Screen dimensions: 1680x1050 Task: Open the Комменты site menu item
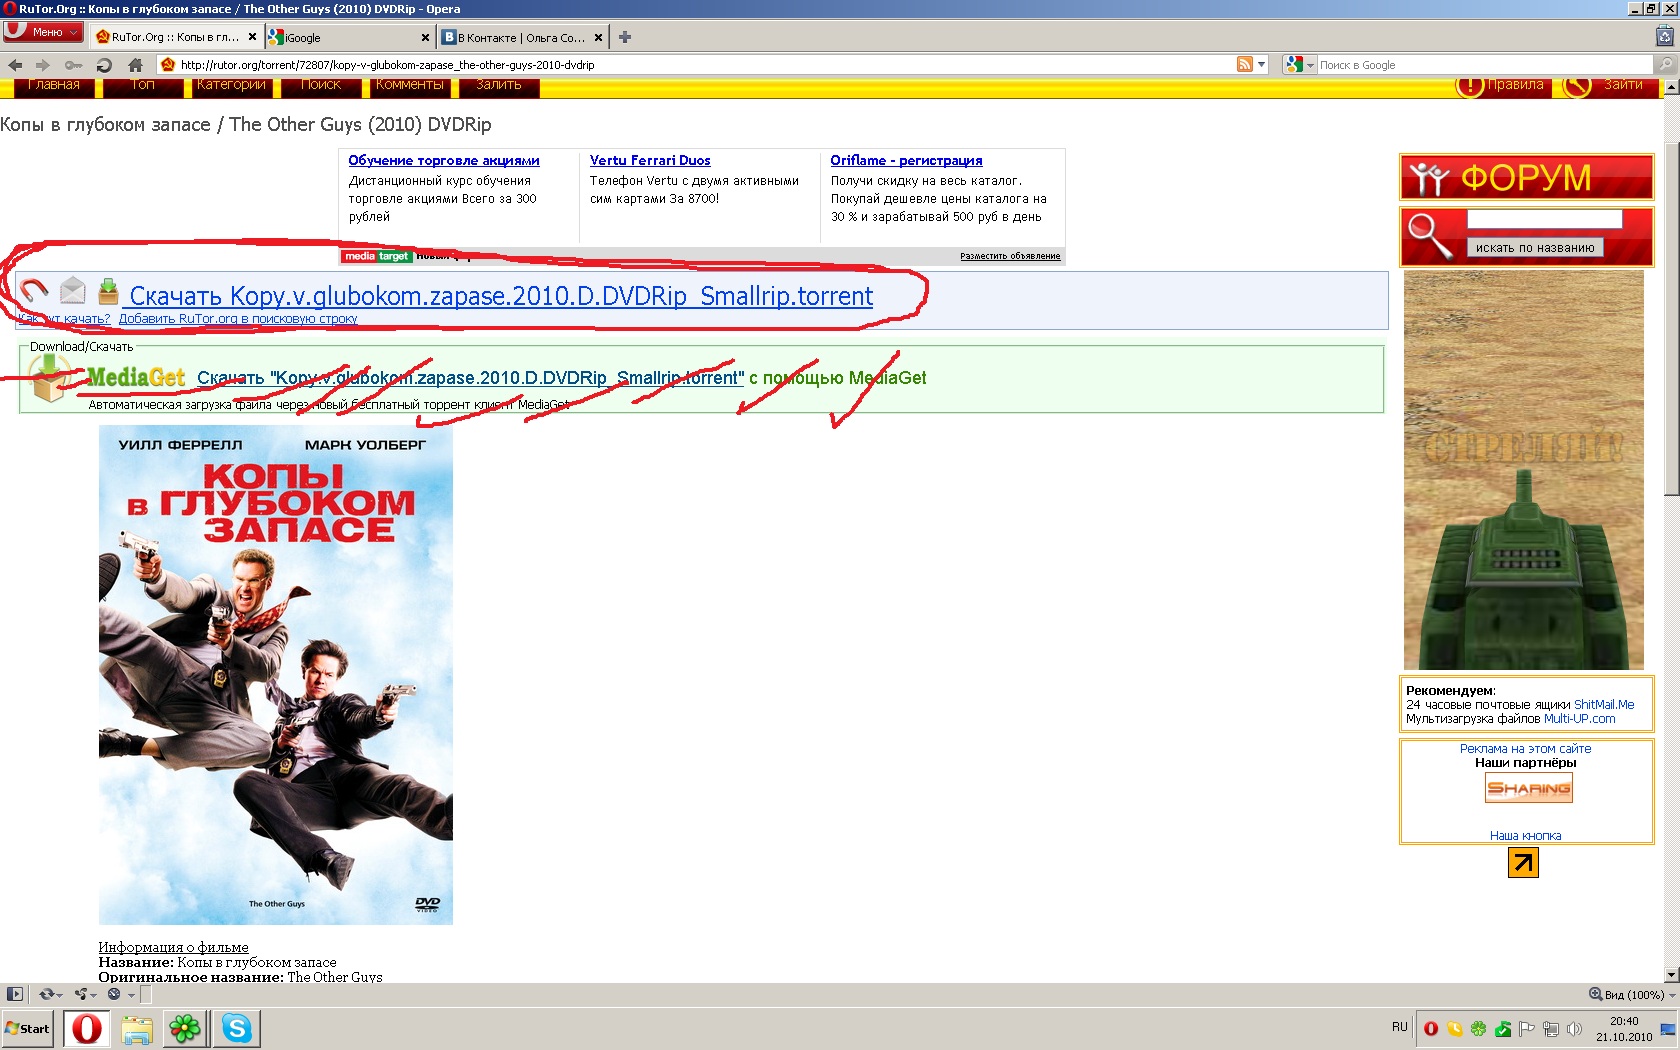(410, 85)
